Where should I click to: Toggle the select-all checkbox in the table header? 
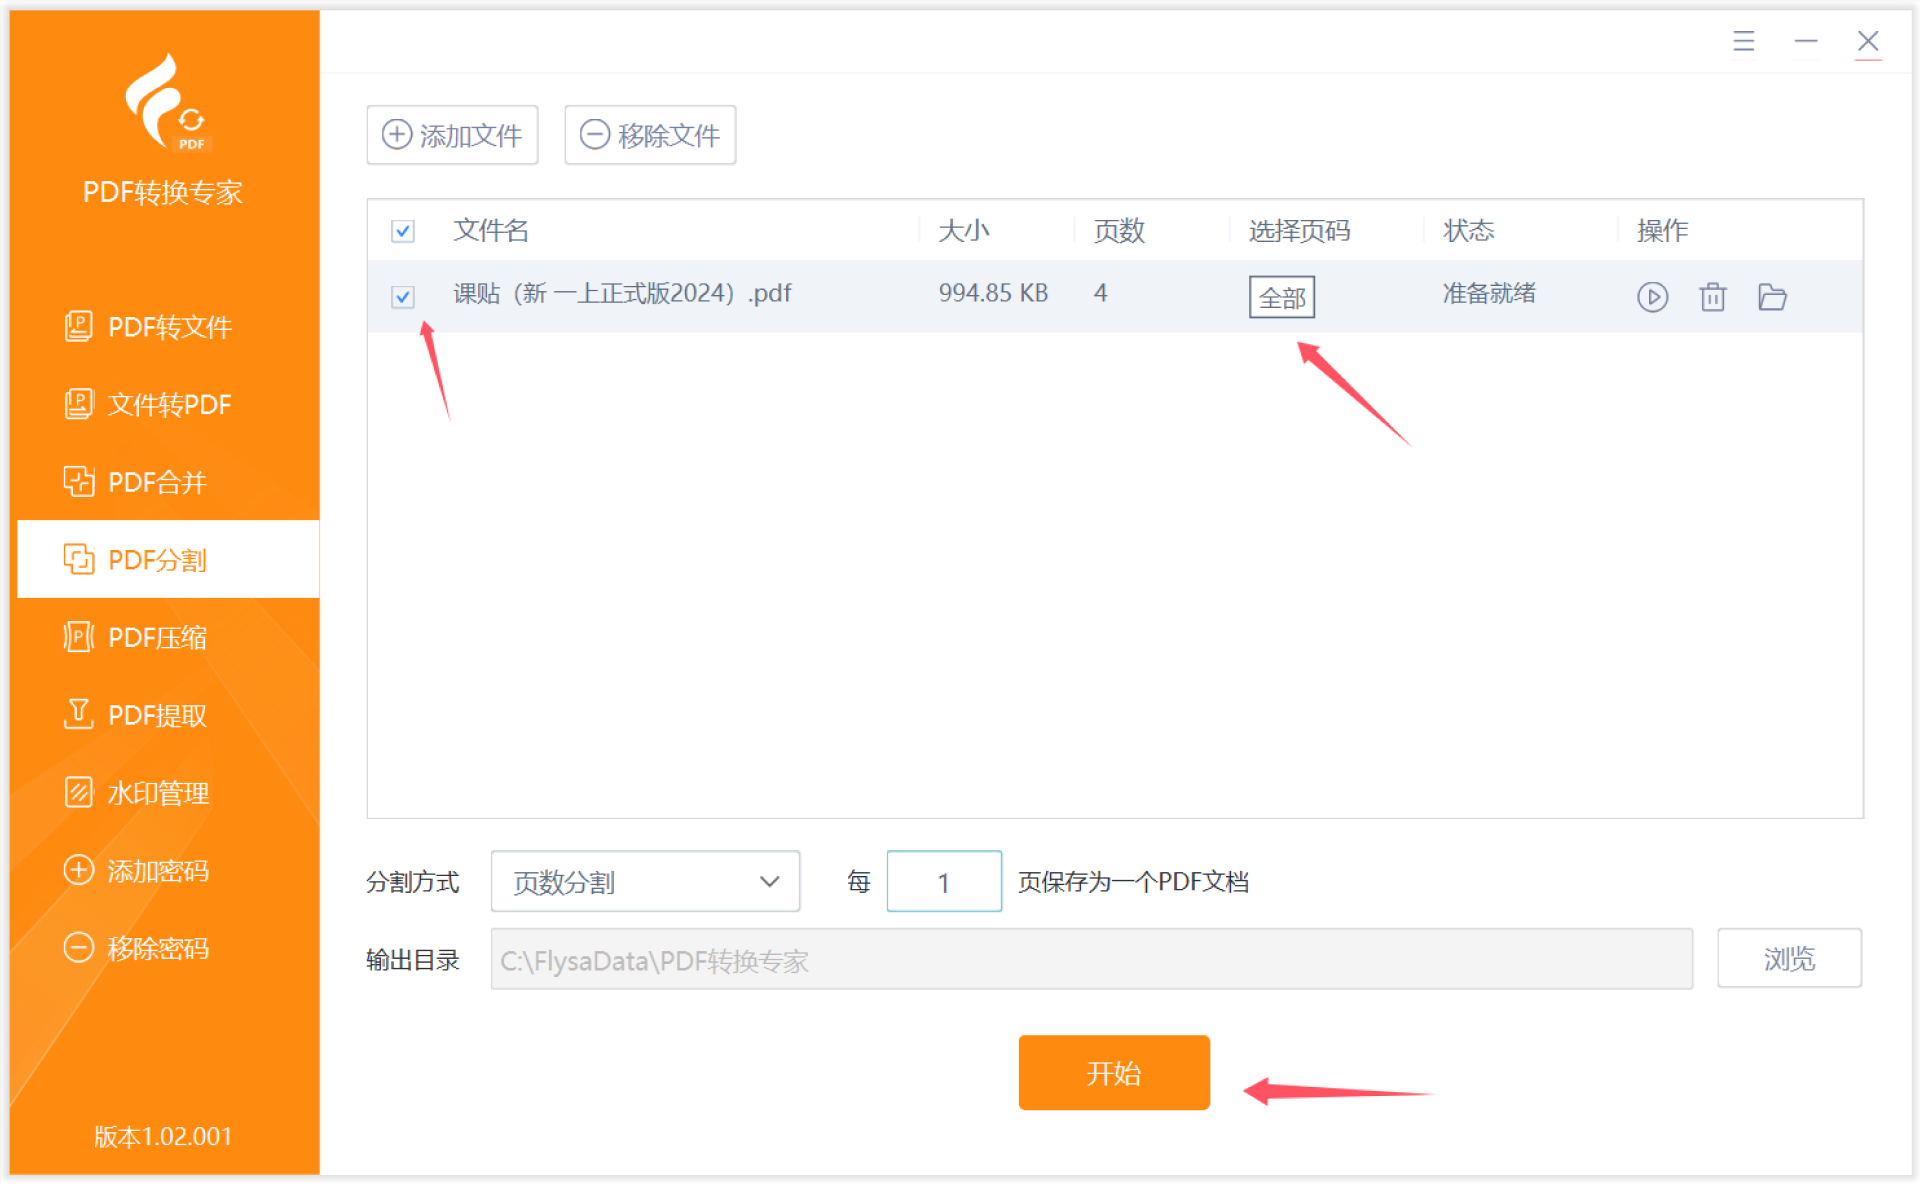pyautogui.click(x=403, y=231)
